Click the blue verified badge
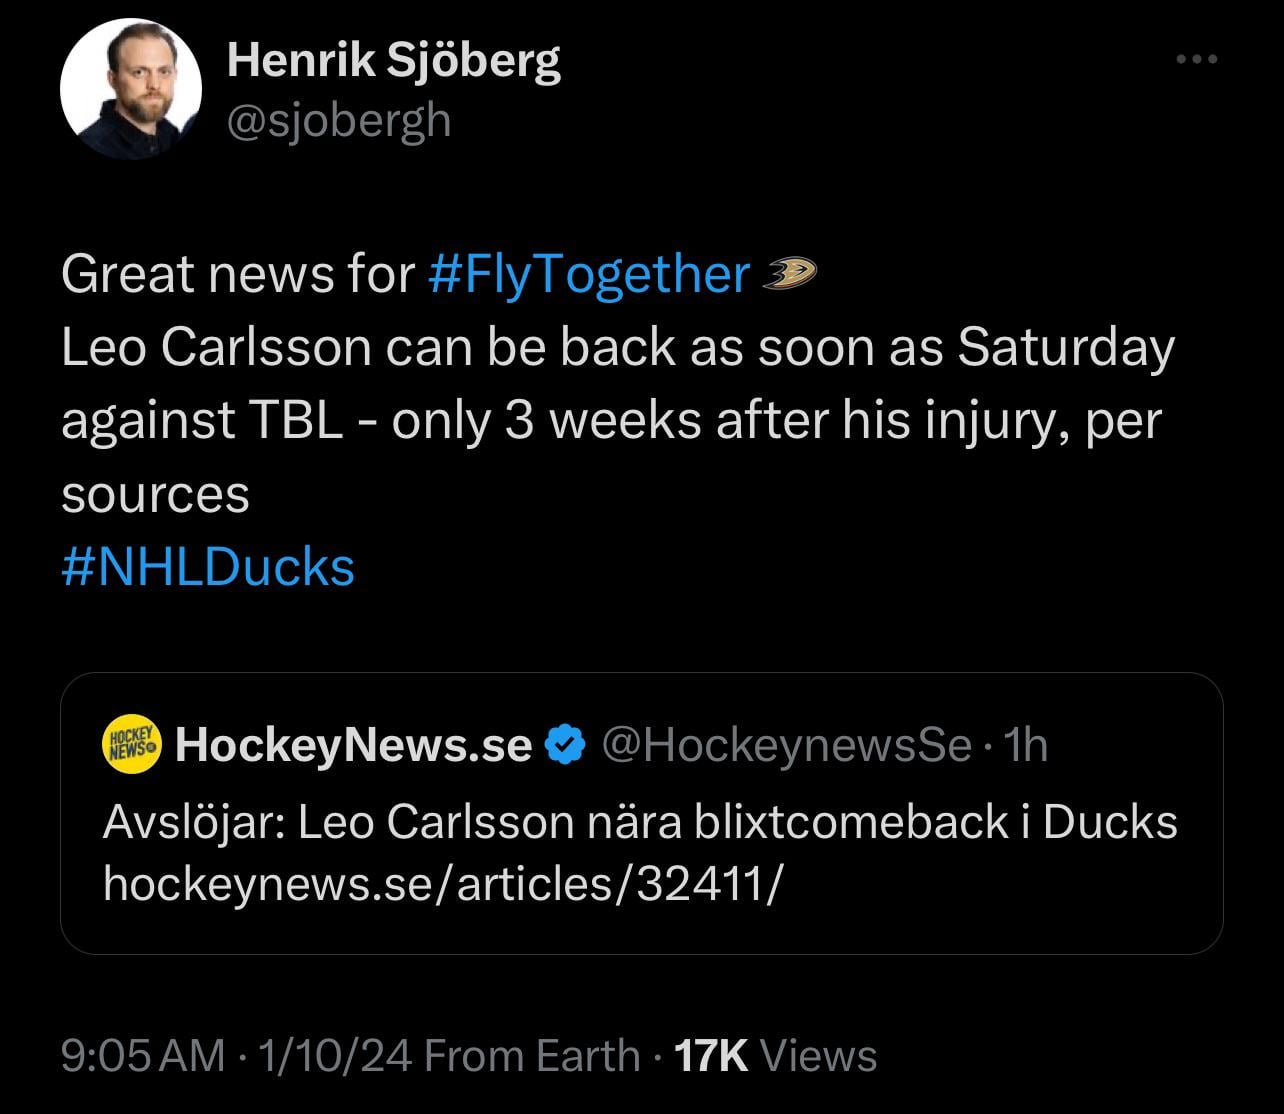 [x=565, y=745]
